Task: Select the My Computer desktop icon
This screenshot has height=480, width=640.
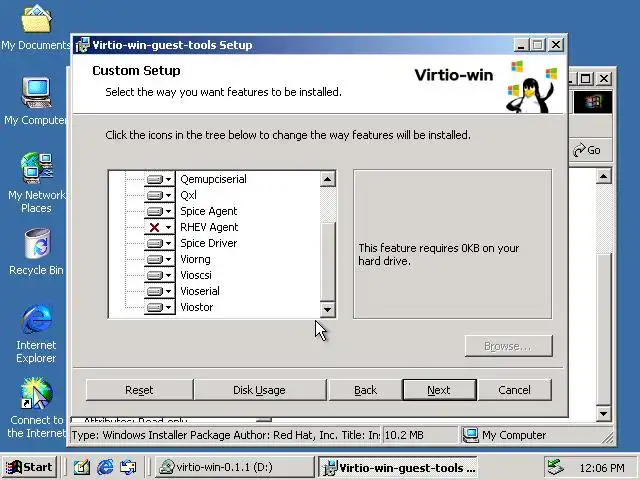Action: pos(36,102)
